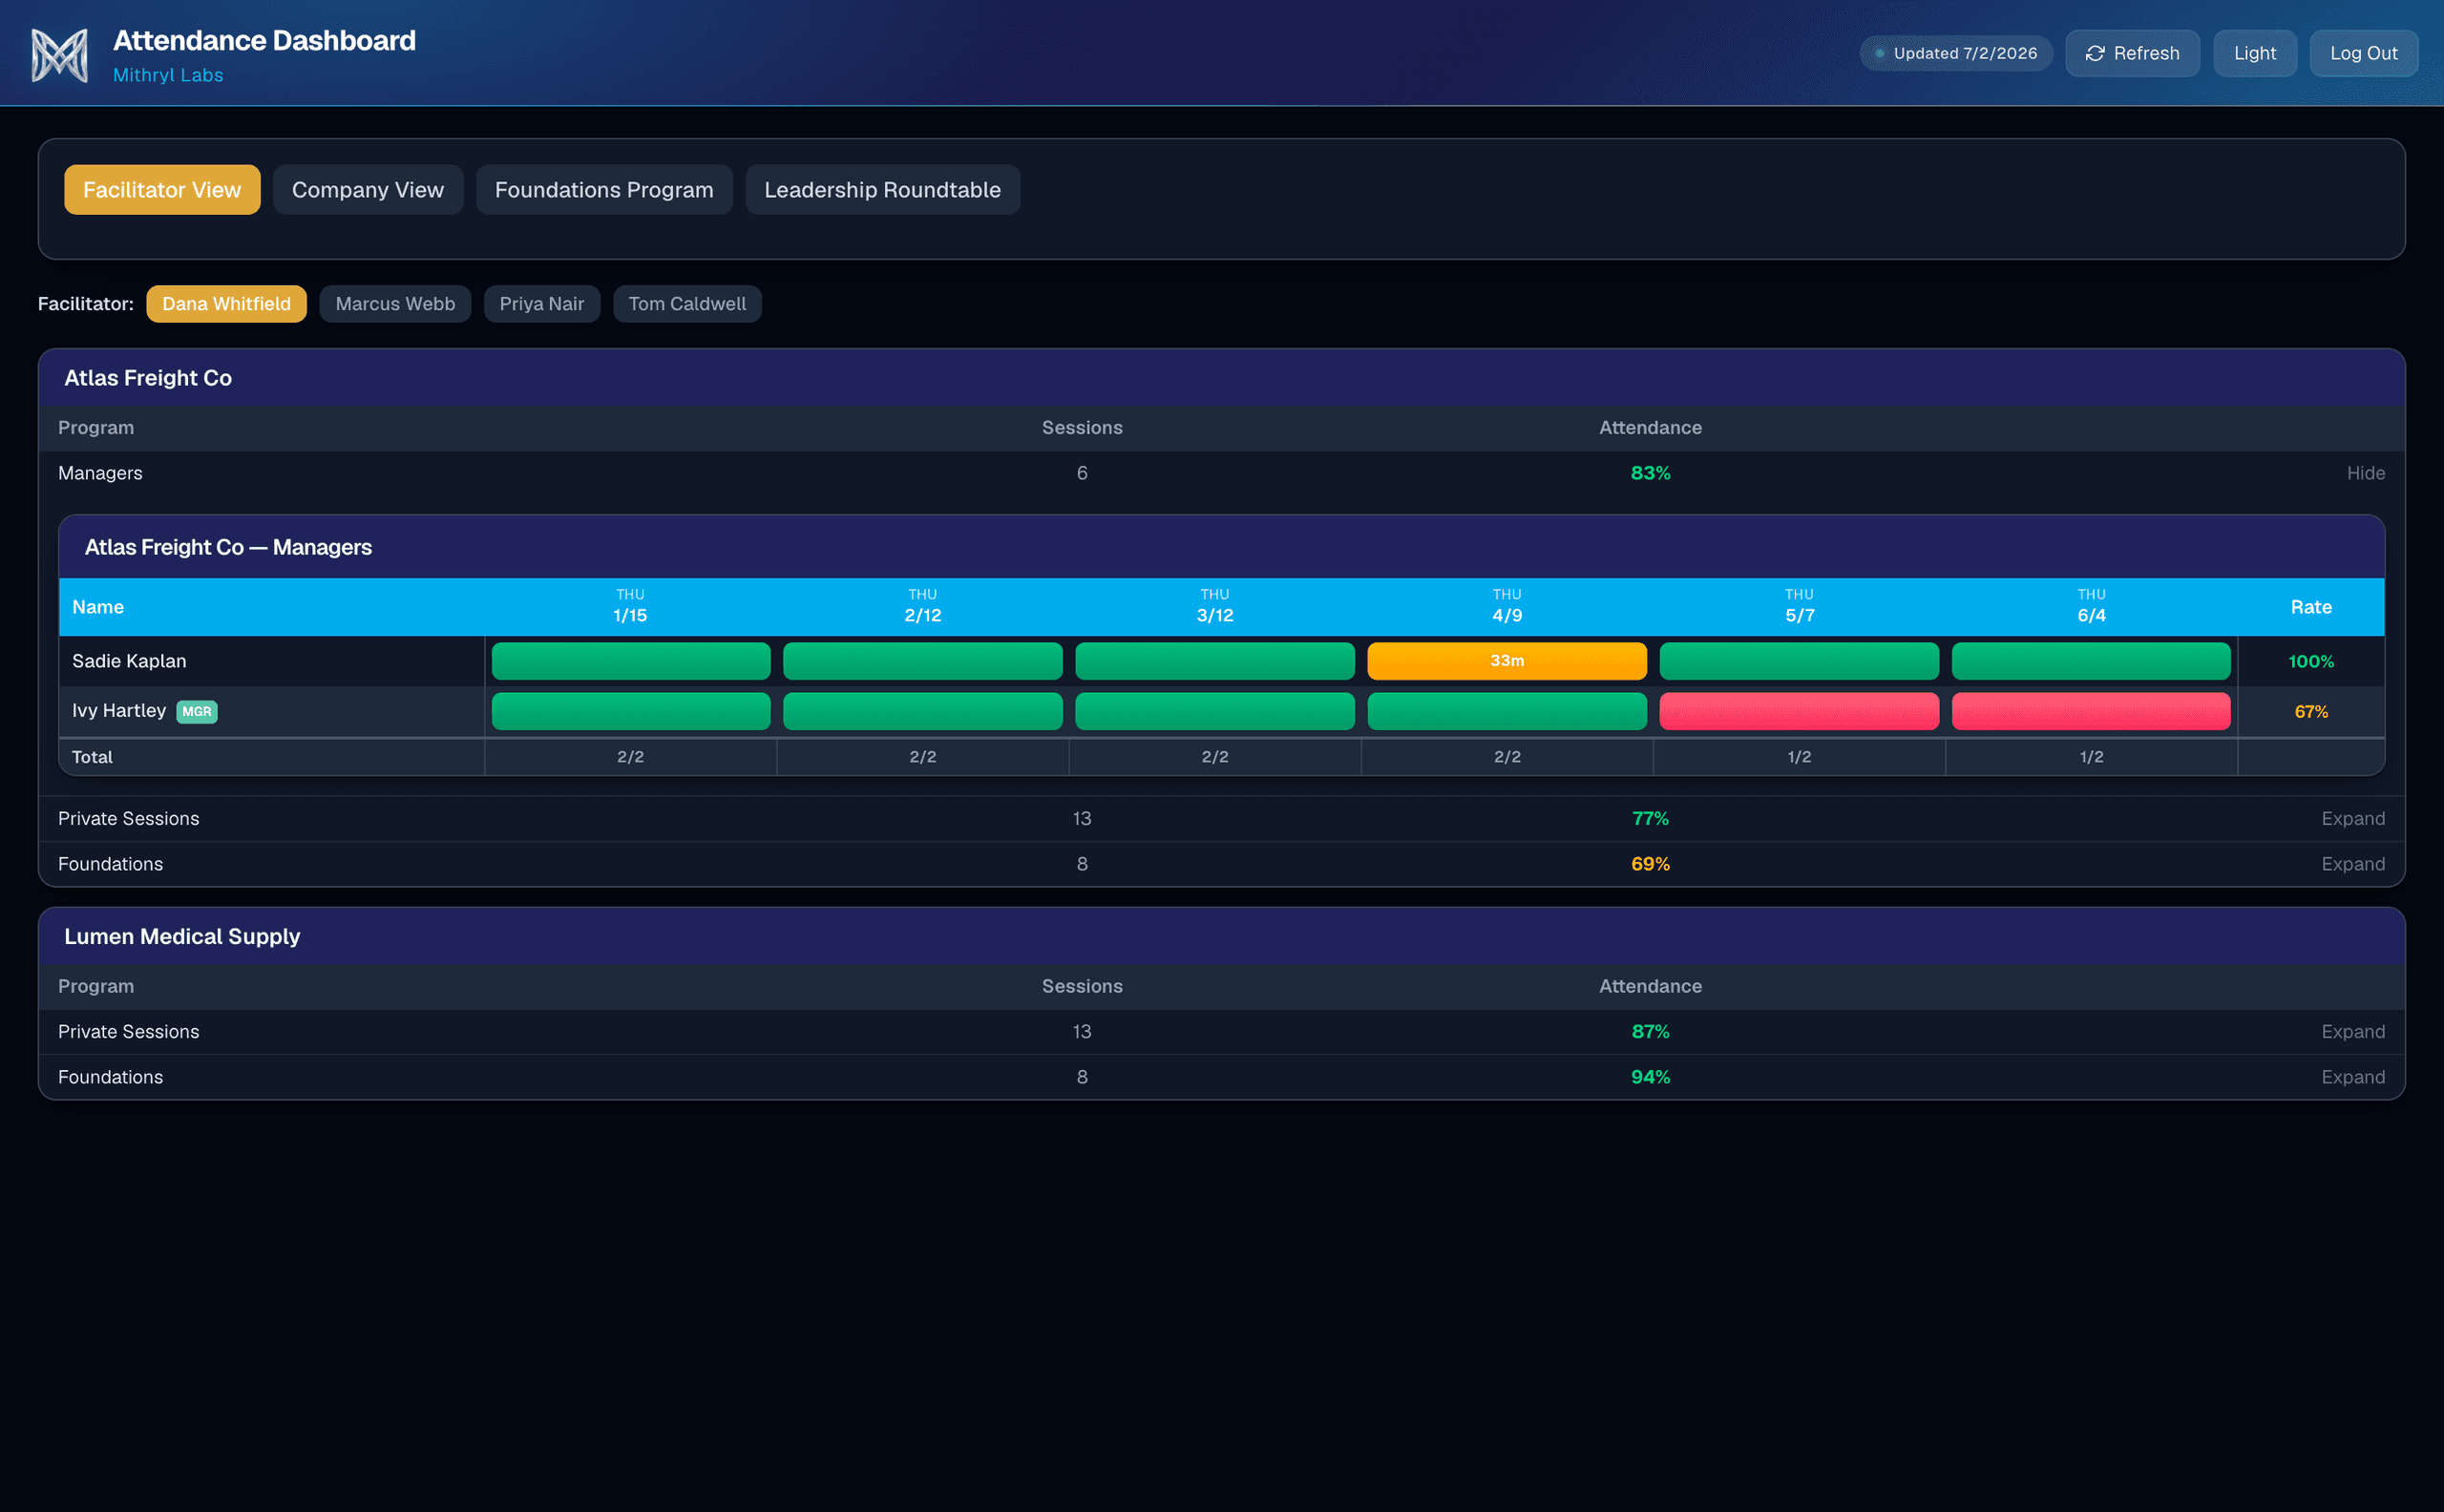Viewport: 2444px width, 1512px height.
Task: Click the THU 5/7 column header
Action: tap(1799, 606)
